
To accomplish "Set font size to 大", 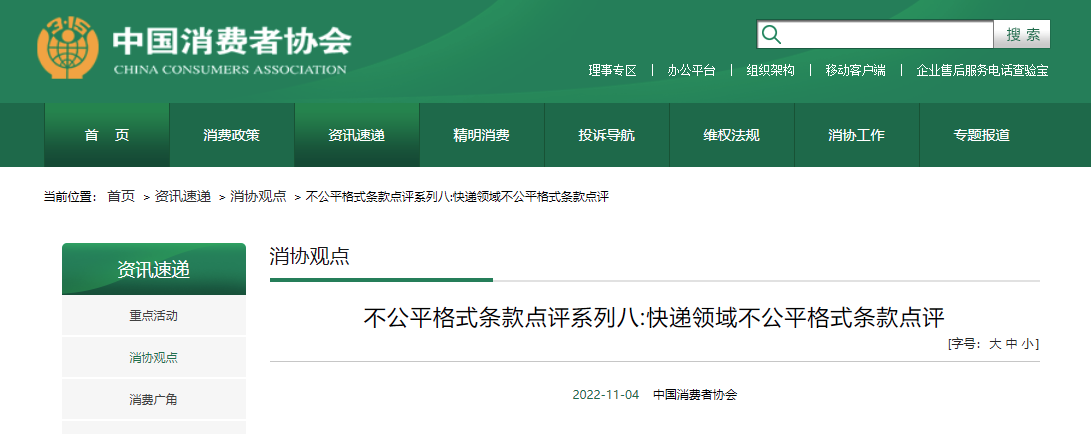I will click(x=995, y=344).
